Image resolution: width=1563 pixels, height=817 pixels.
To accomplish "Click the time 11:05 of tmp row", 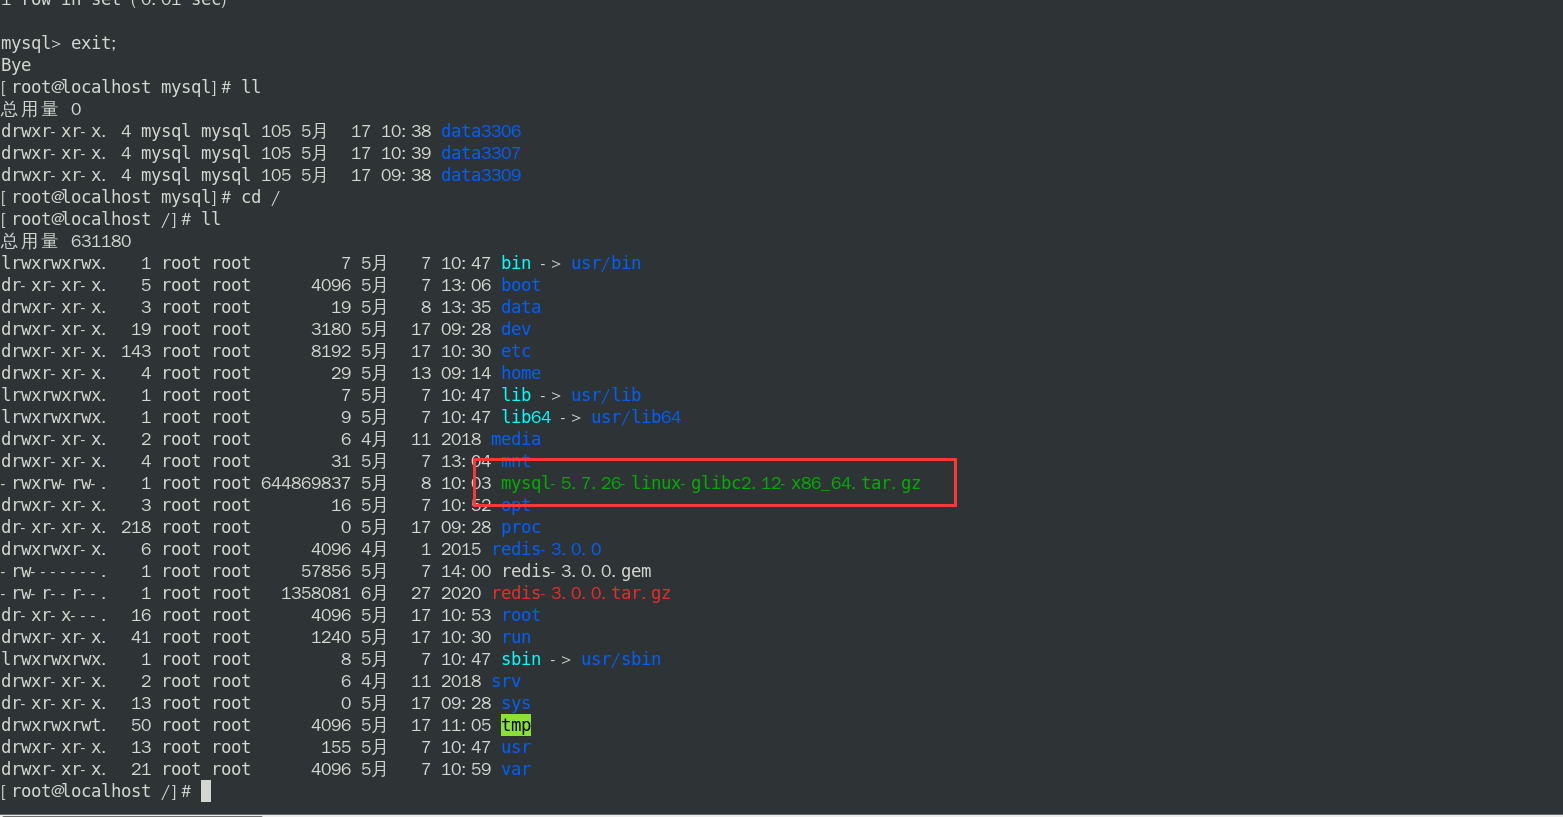I will pos(466,725).
